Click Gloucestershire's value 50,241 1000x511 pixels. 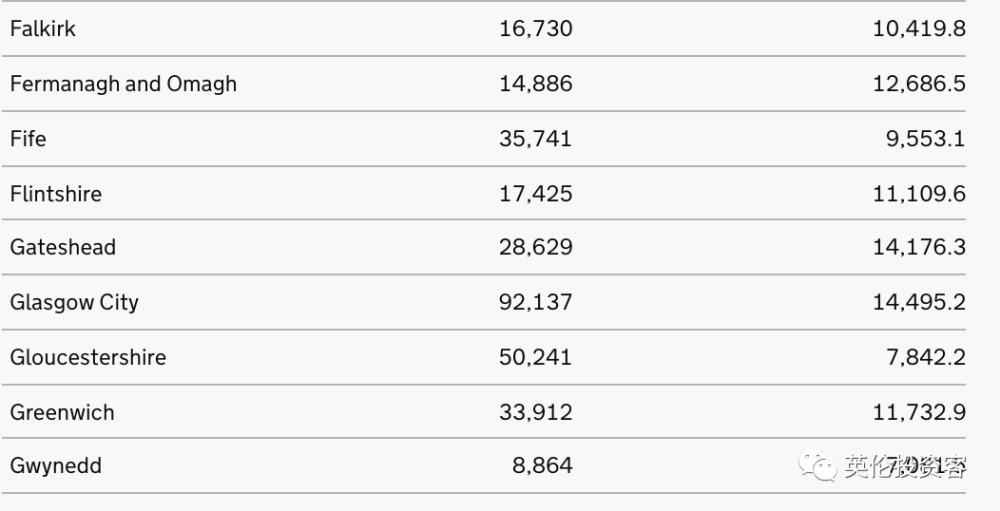(536, 357)
